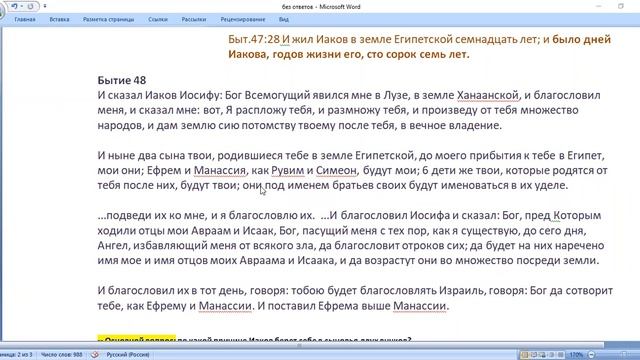Click the bold text 'сто сорок семь лет.'
The height and width of the screenshot is (360, 640).
click(x=418, y=54)
